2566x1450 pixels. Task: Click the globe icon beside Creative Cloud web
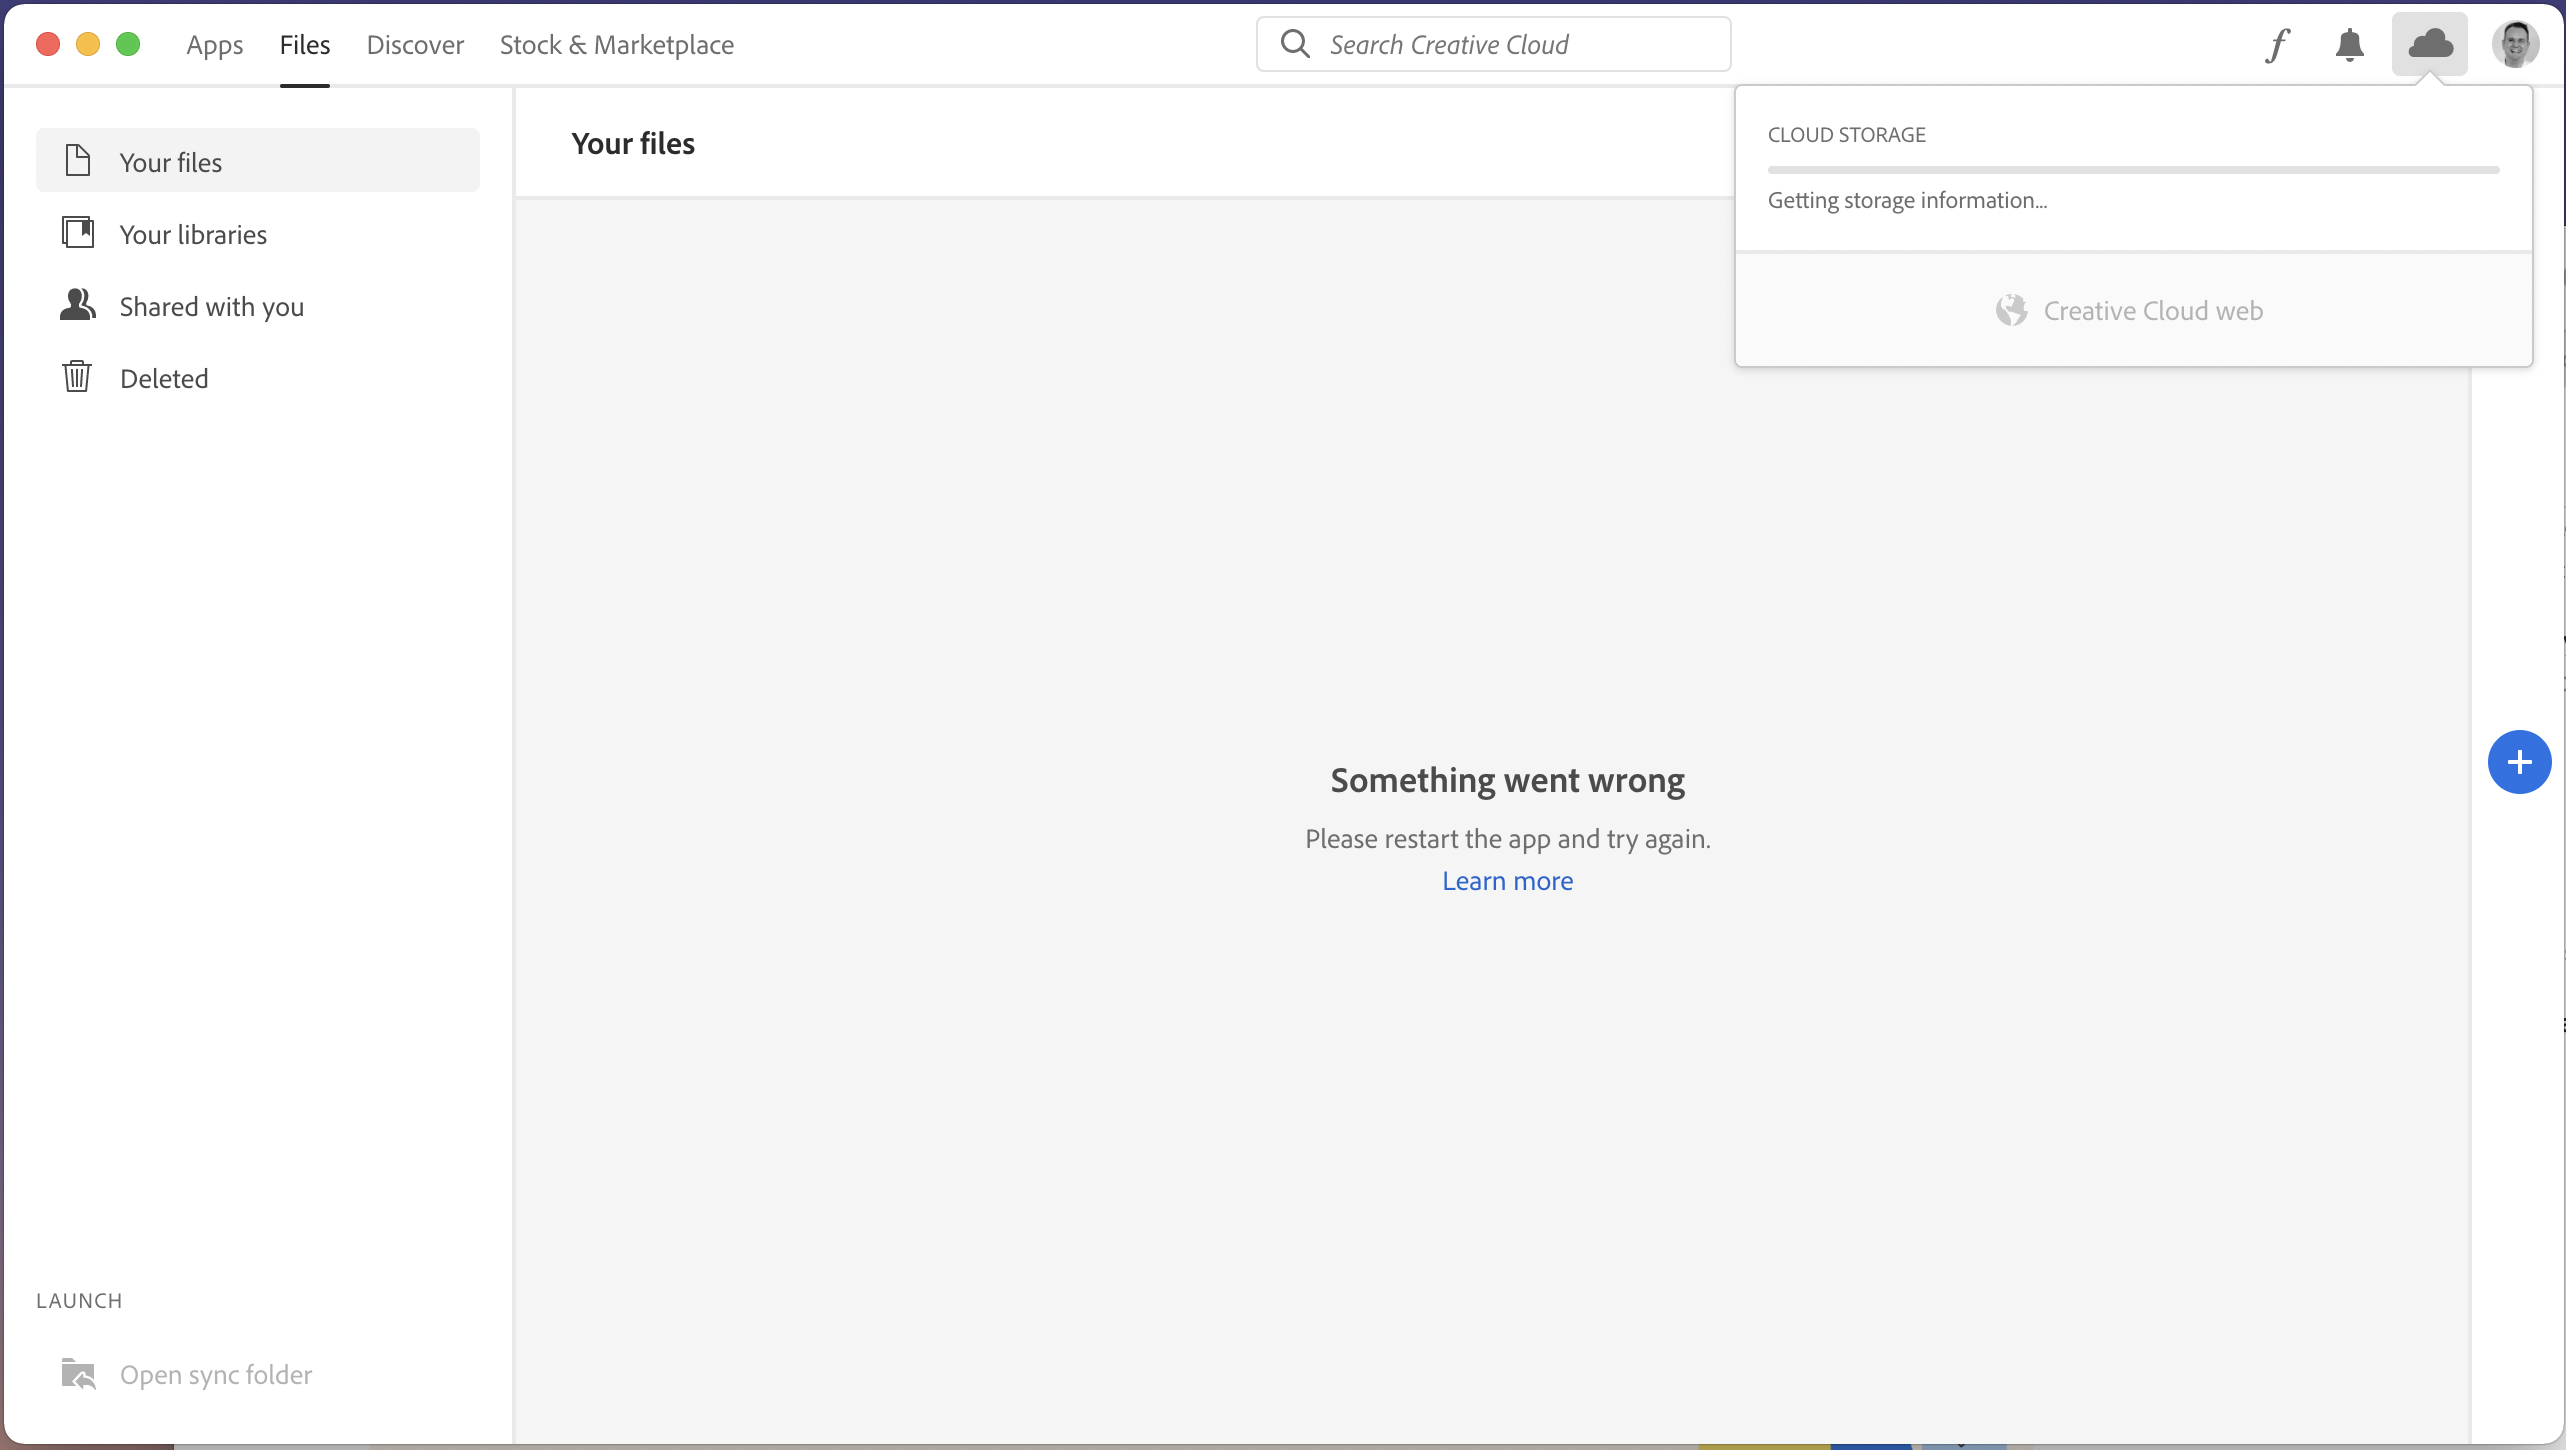(2011, 311)
